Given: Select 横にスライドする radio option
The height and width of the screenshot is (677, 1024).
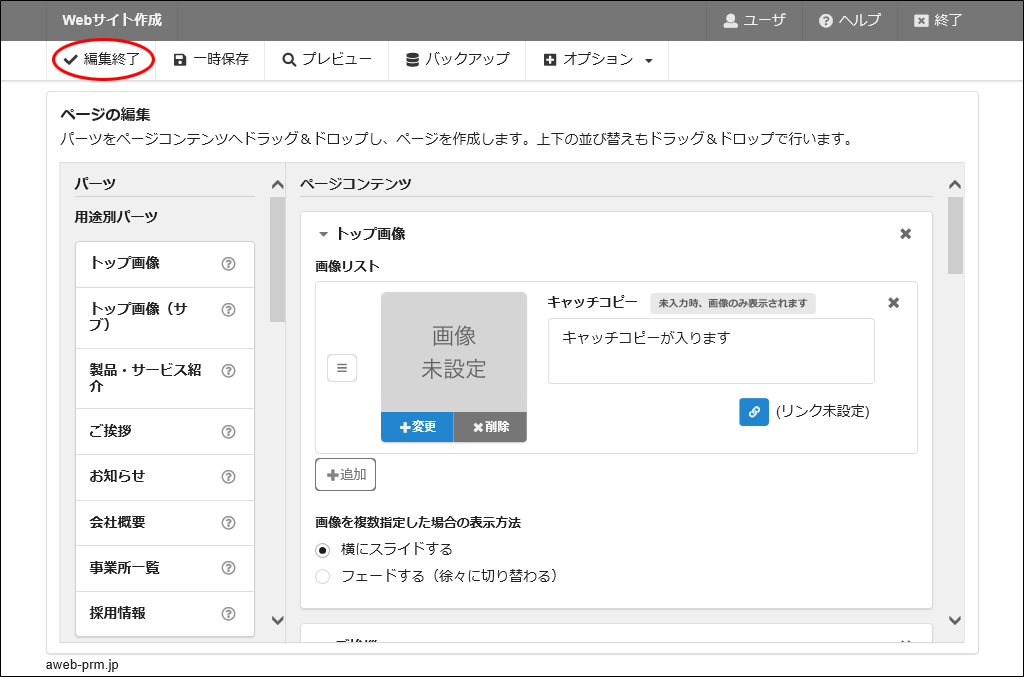Looking at the screenshot, I should click(322, 550).
